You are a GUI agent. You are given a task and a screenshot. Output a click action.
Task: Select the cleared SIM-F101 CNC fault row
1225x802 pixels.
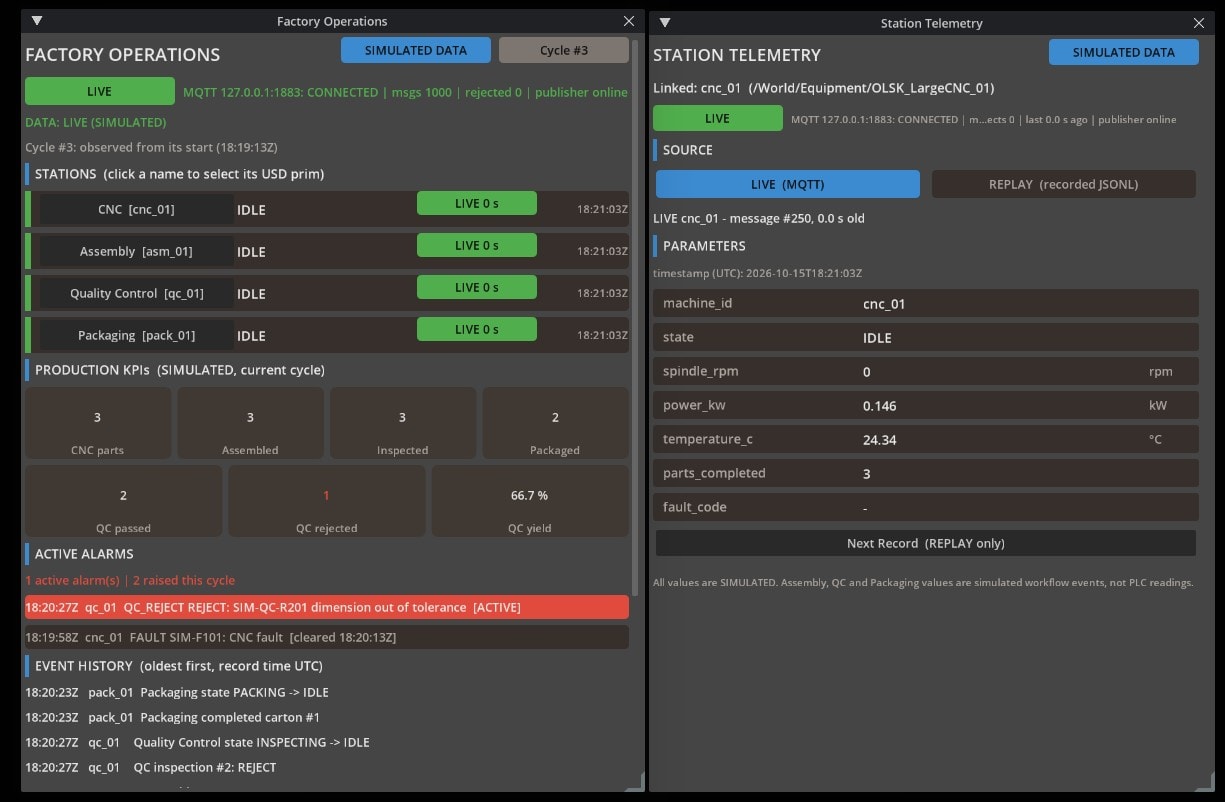327,637
